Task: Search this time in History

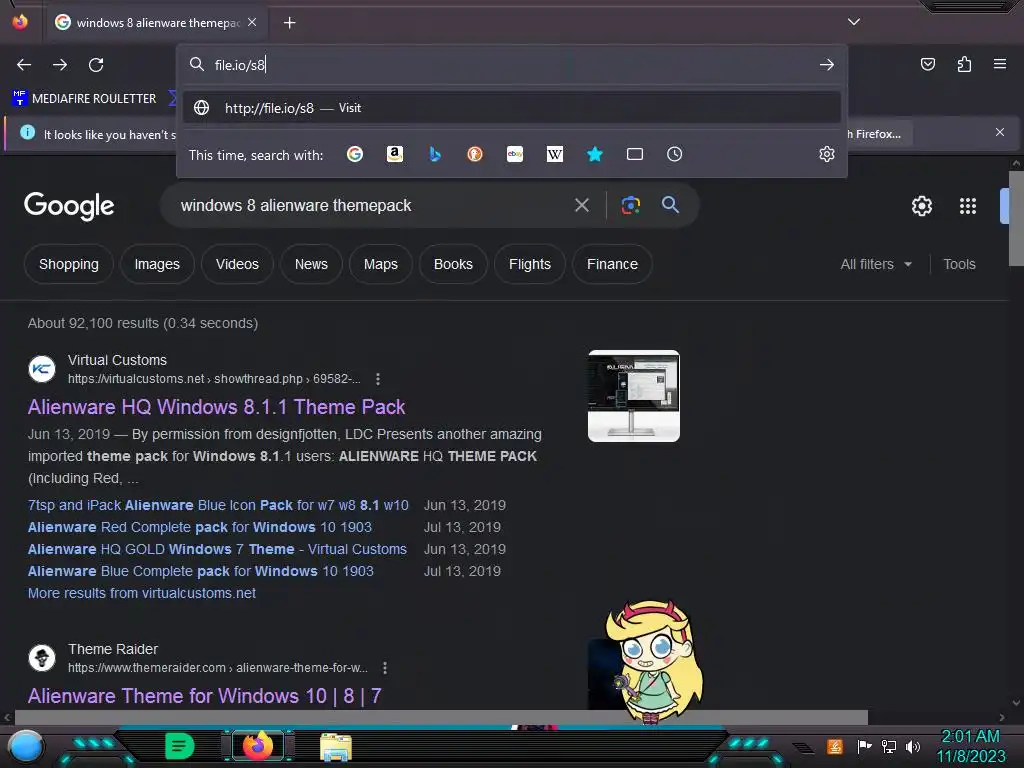Action: click(674, 154)
